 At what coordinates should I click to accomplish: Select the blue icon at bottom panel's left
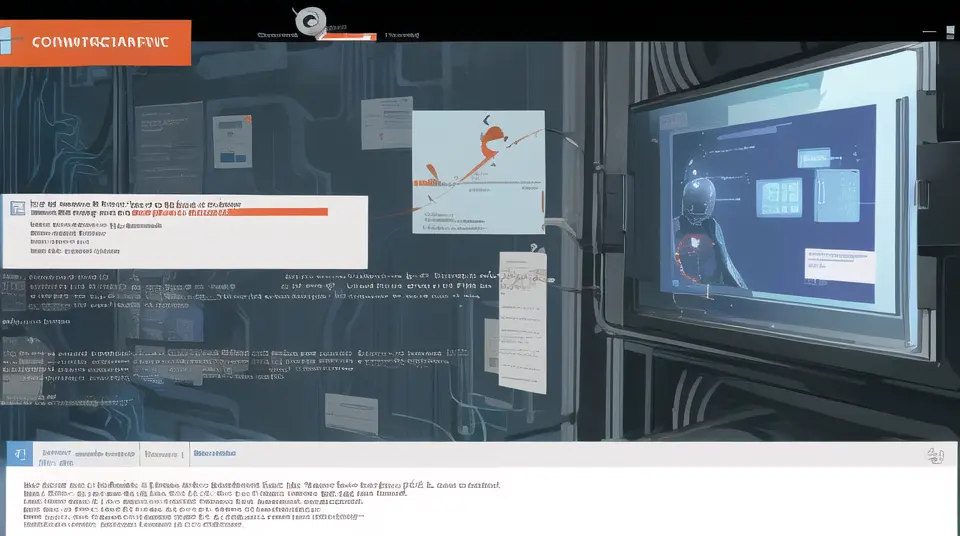pyautogui.click(x=19, y=455)
